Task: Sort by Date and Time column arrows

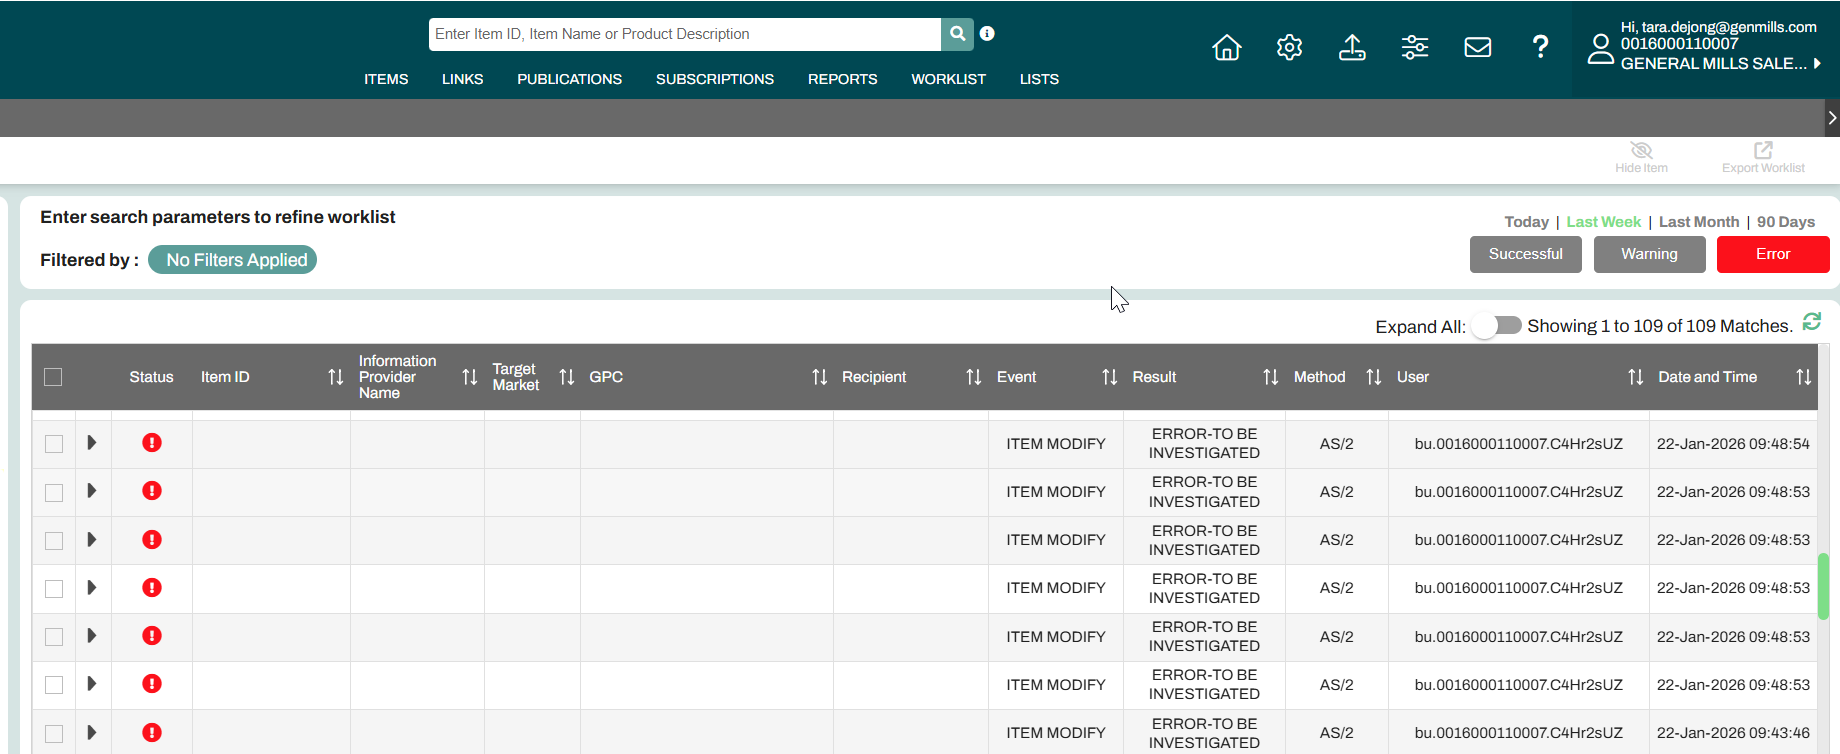Action: point(1804,377)
